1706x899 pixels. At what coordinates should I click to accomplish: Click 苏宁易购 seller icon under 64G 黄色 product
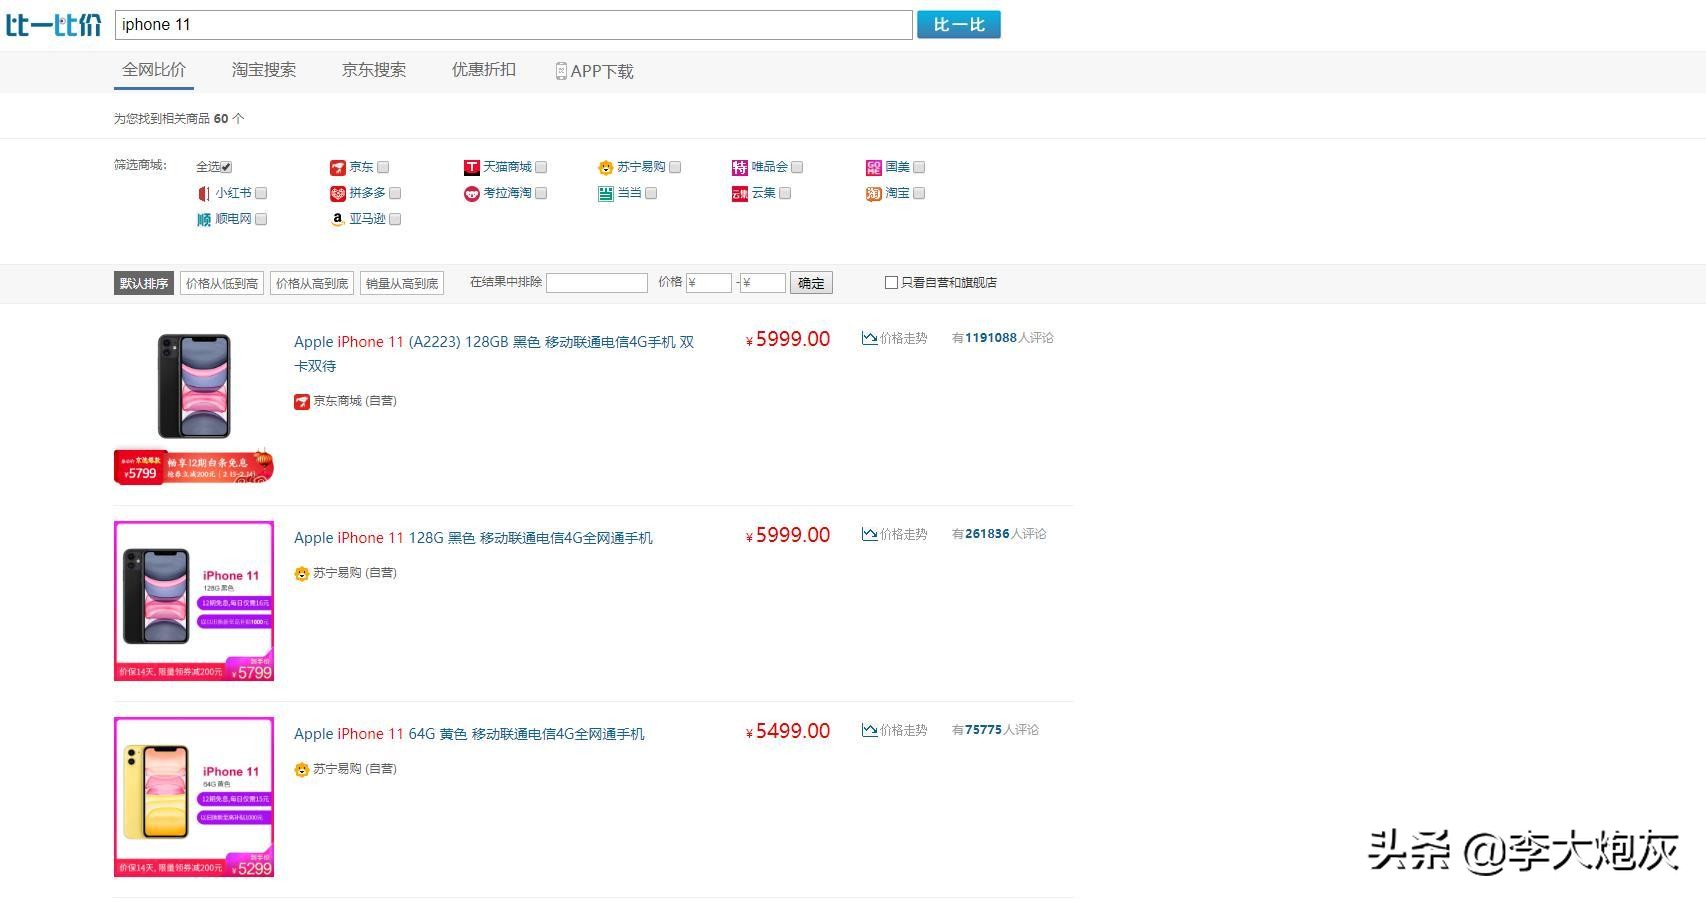click(302, 770)
